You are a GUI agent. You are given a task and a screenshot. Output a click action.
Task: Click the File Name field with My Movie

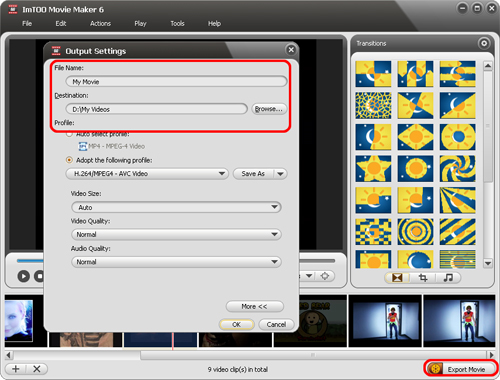point(176,81)
